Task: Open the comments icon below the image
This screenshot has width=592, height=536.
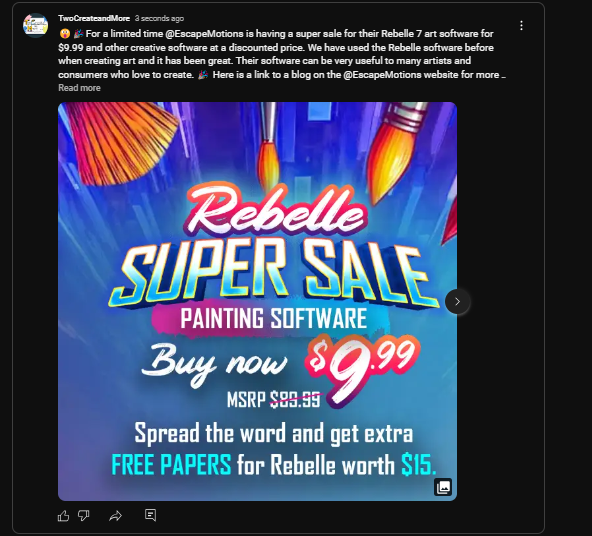Action: coord(150,515)
